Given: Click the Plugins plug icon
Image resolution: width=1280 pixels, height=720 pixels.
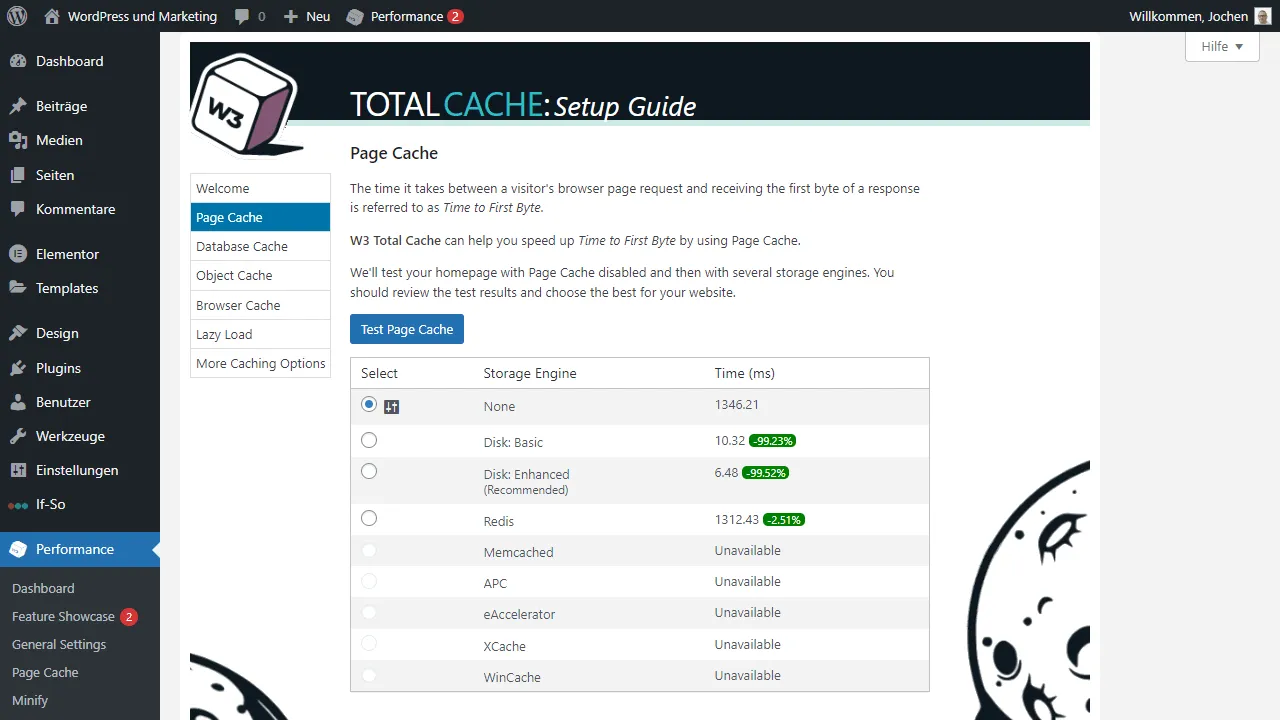Looking at the screenshot, I should pos(18,368).
